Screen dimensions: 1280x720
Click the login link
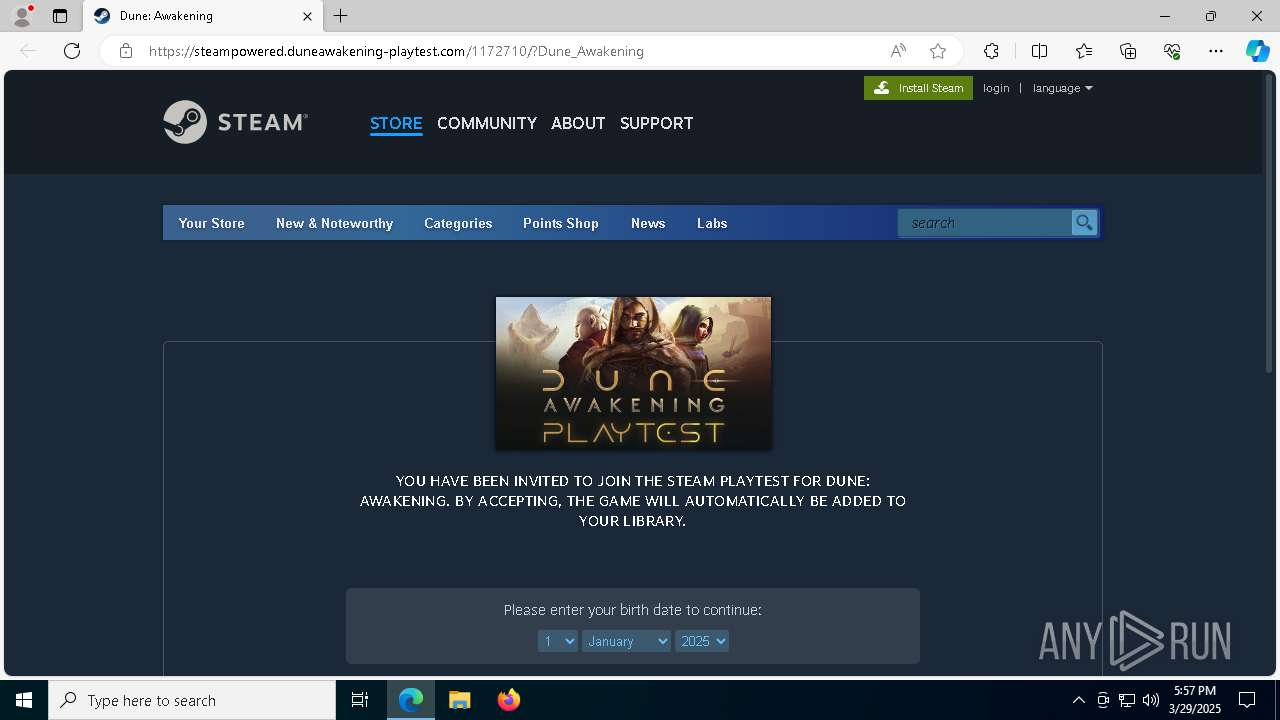(996, 88)
